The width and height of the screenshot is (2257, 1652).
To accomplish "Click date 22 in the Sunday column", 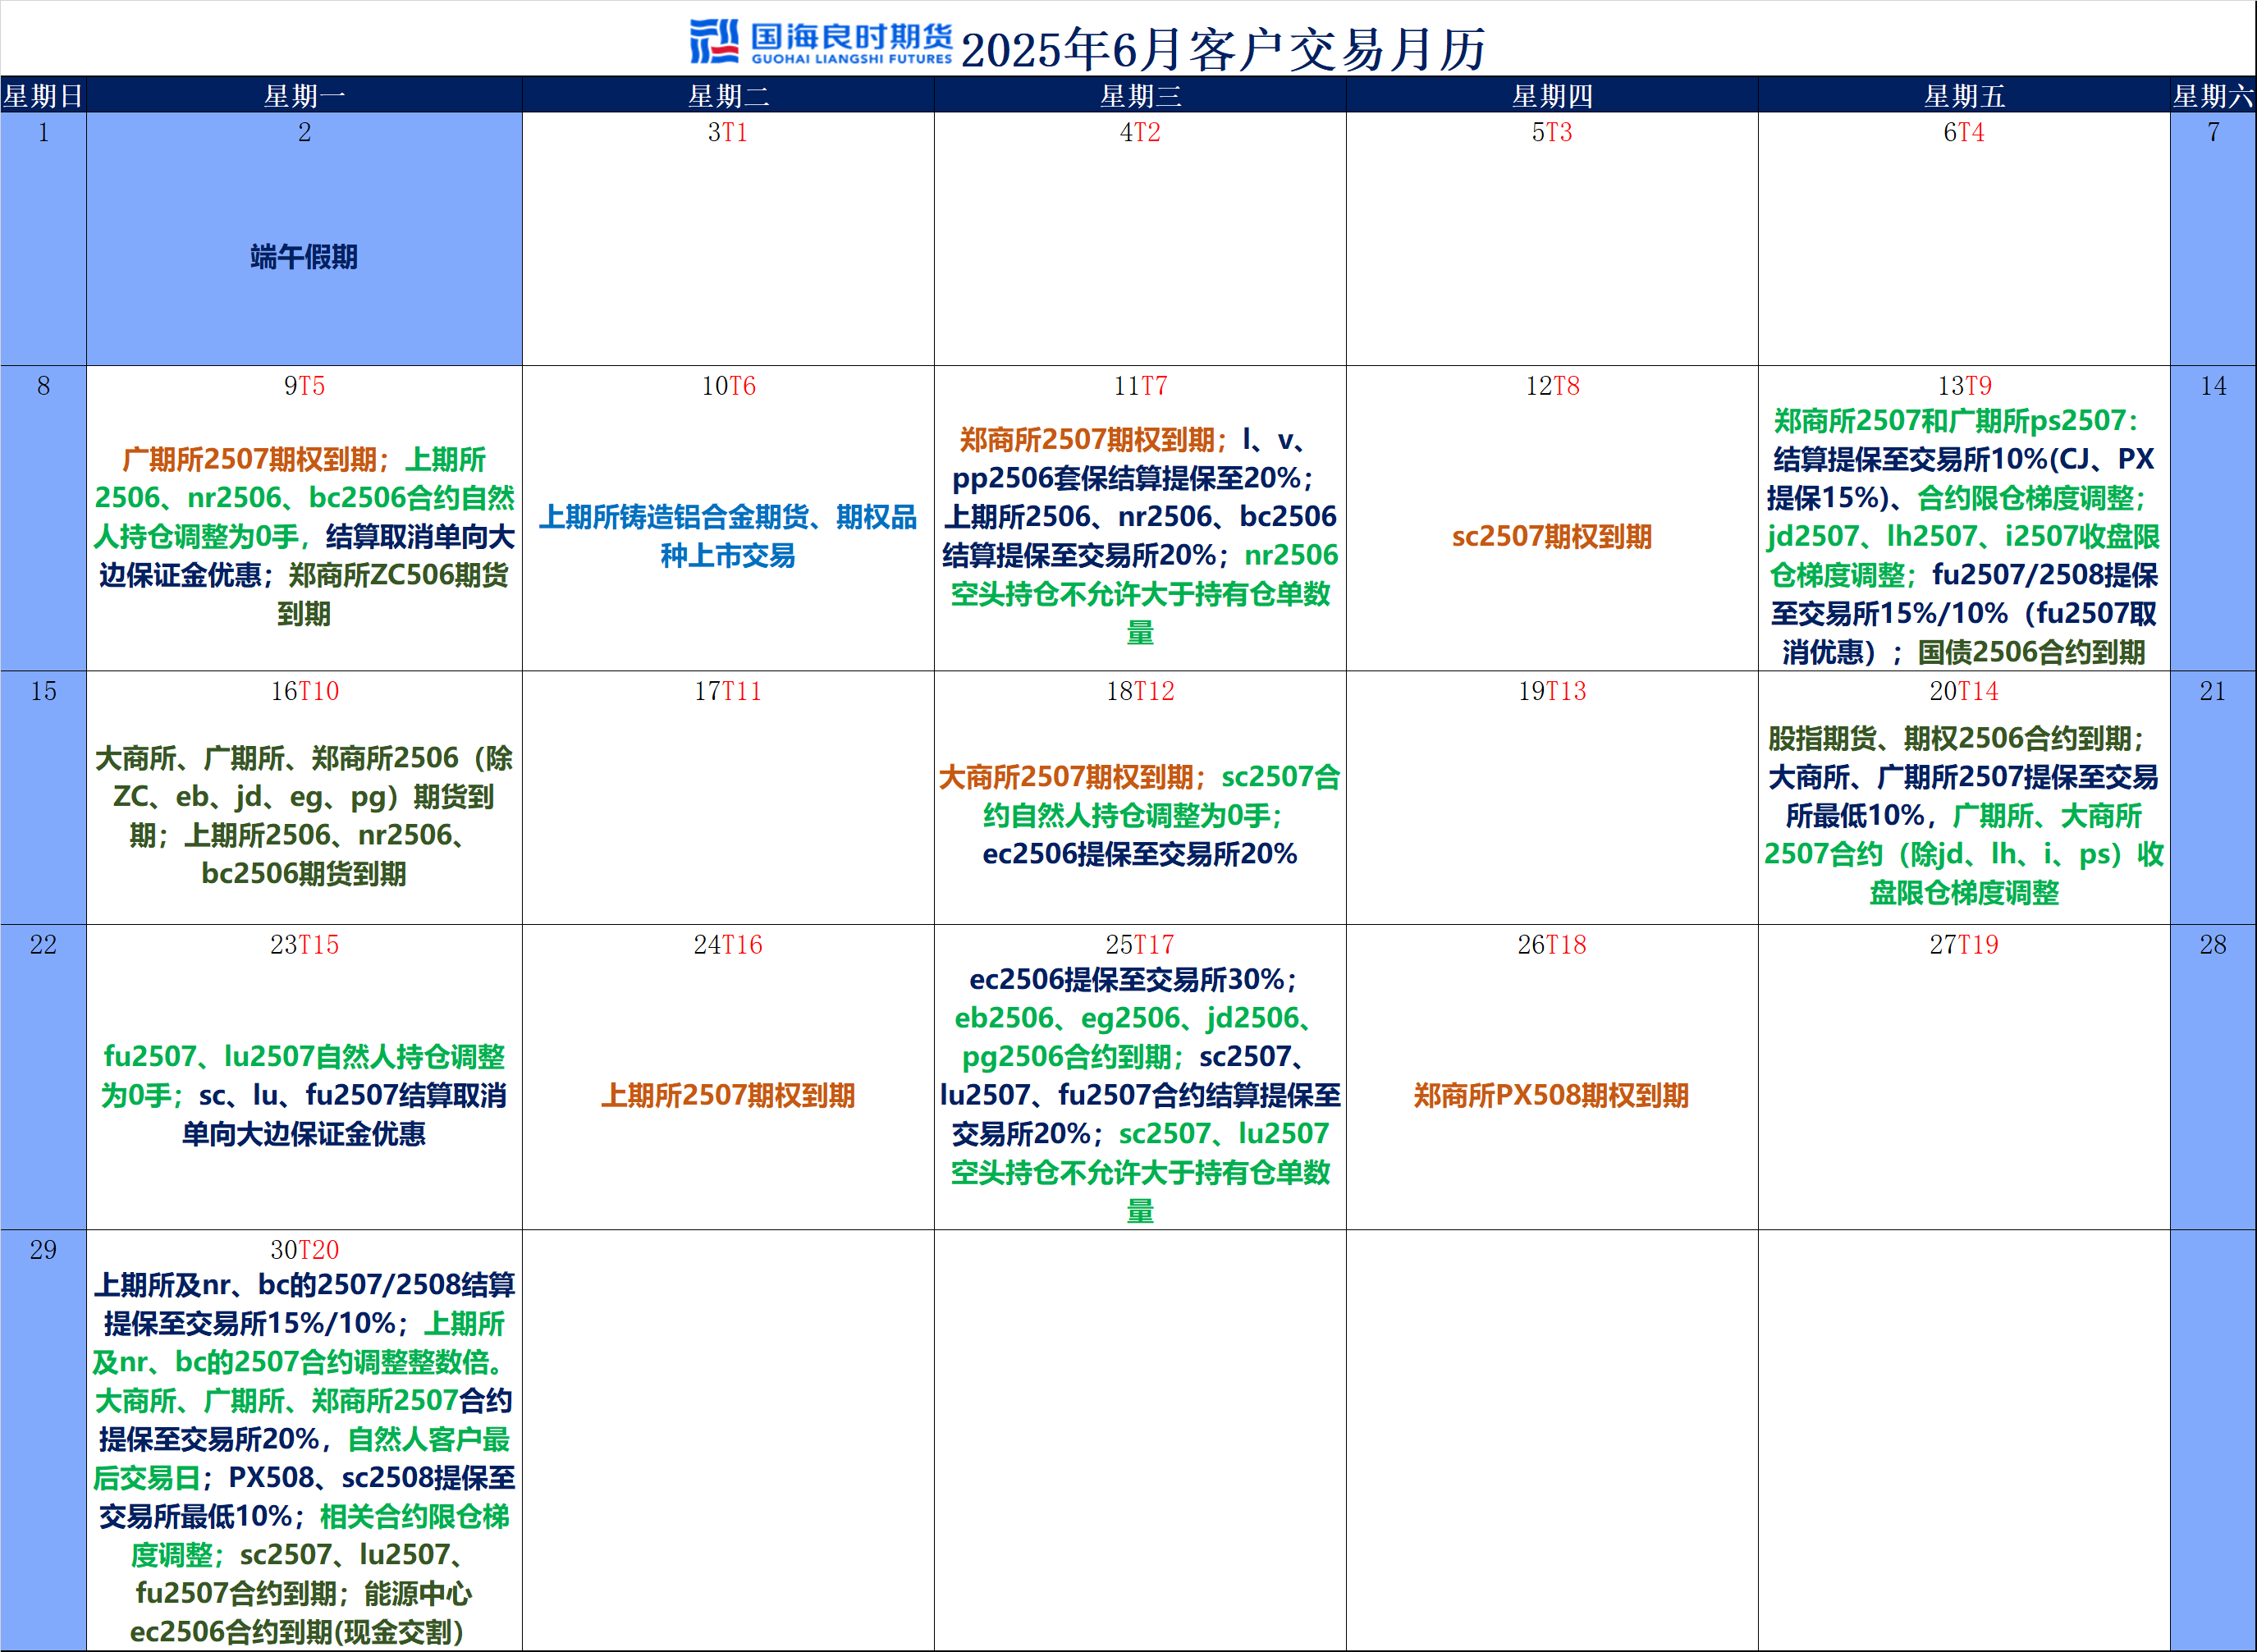I will point(43,945).
